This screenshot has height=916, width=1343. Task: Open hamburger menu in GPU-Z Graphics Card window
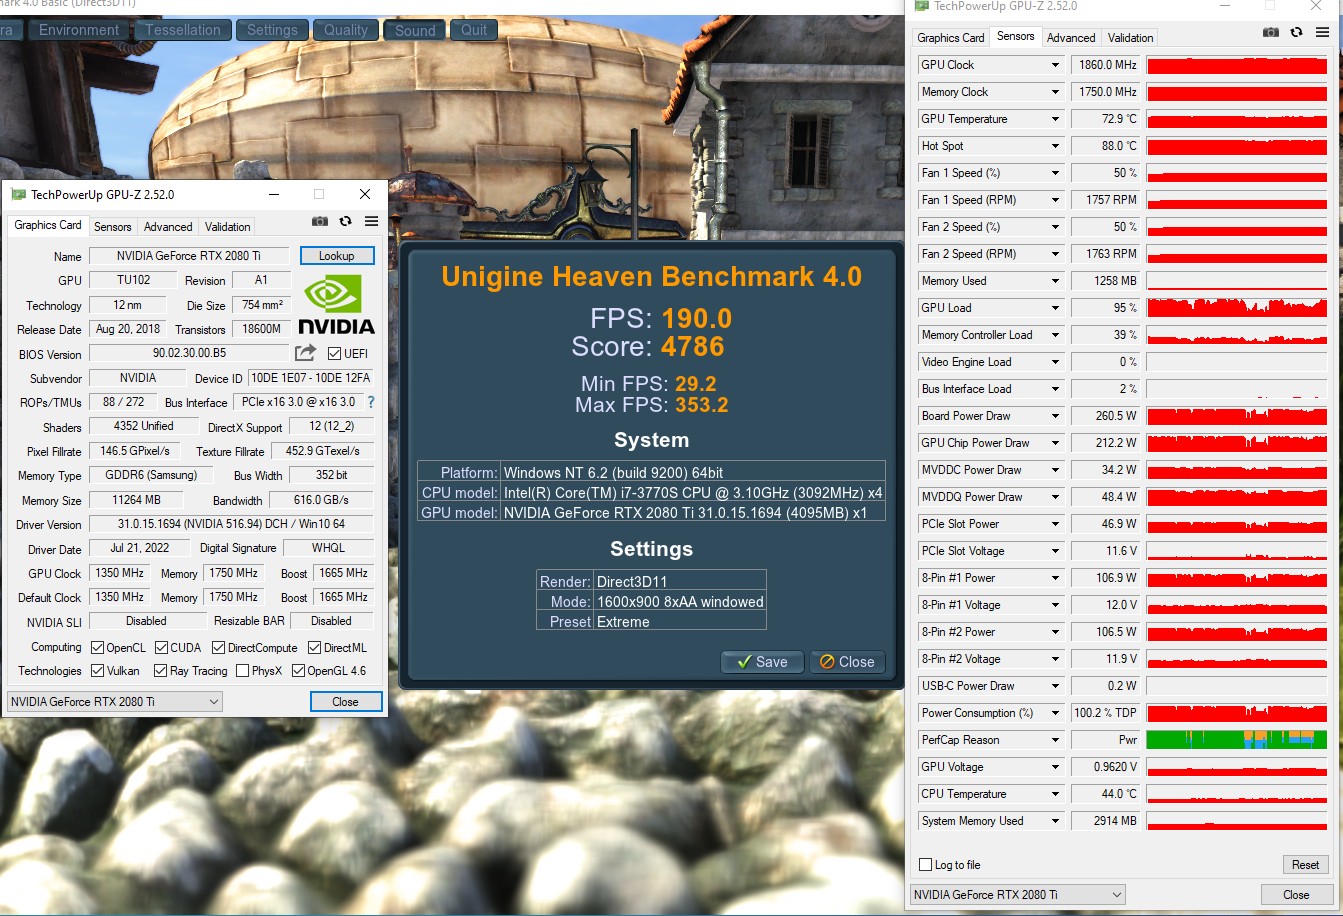[x=371, y=221]
